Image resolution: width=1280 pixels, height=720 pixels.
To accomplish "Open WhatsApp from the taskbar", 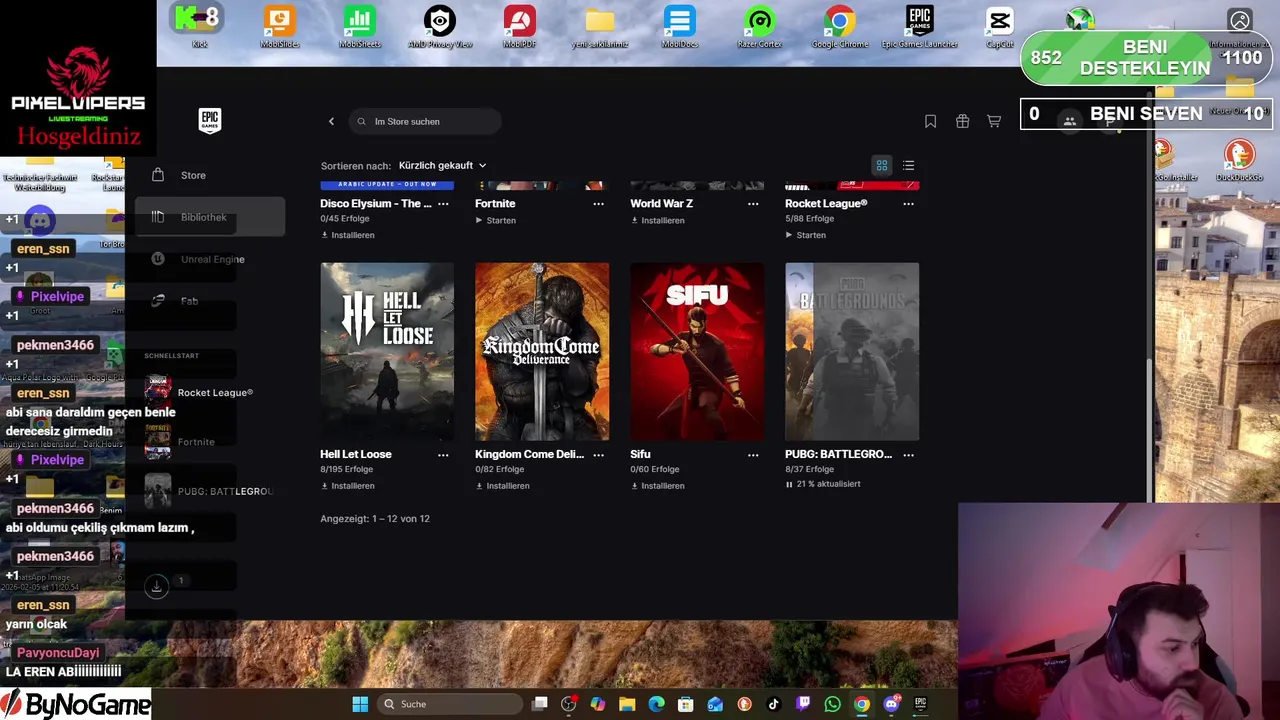I will coord(832,704).
